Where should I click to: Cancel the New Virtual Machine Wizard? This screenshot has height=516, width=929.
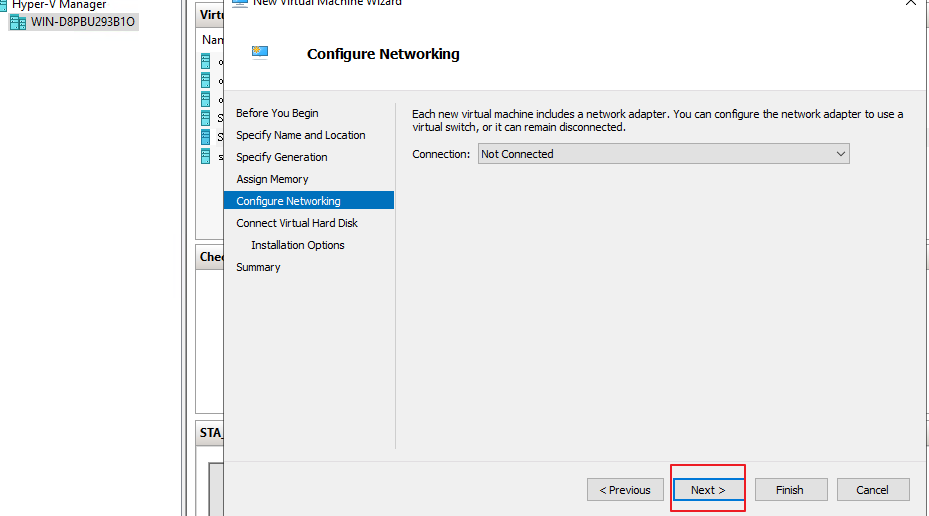(872, 490)
